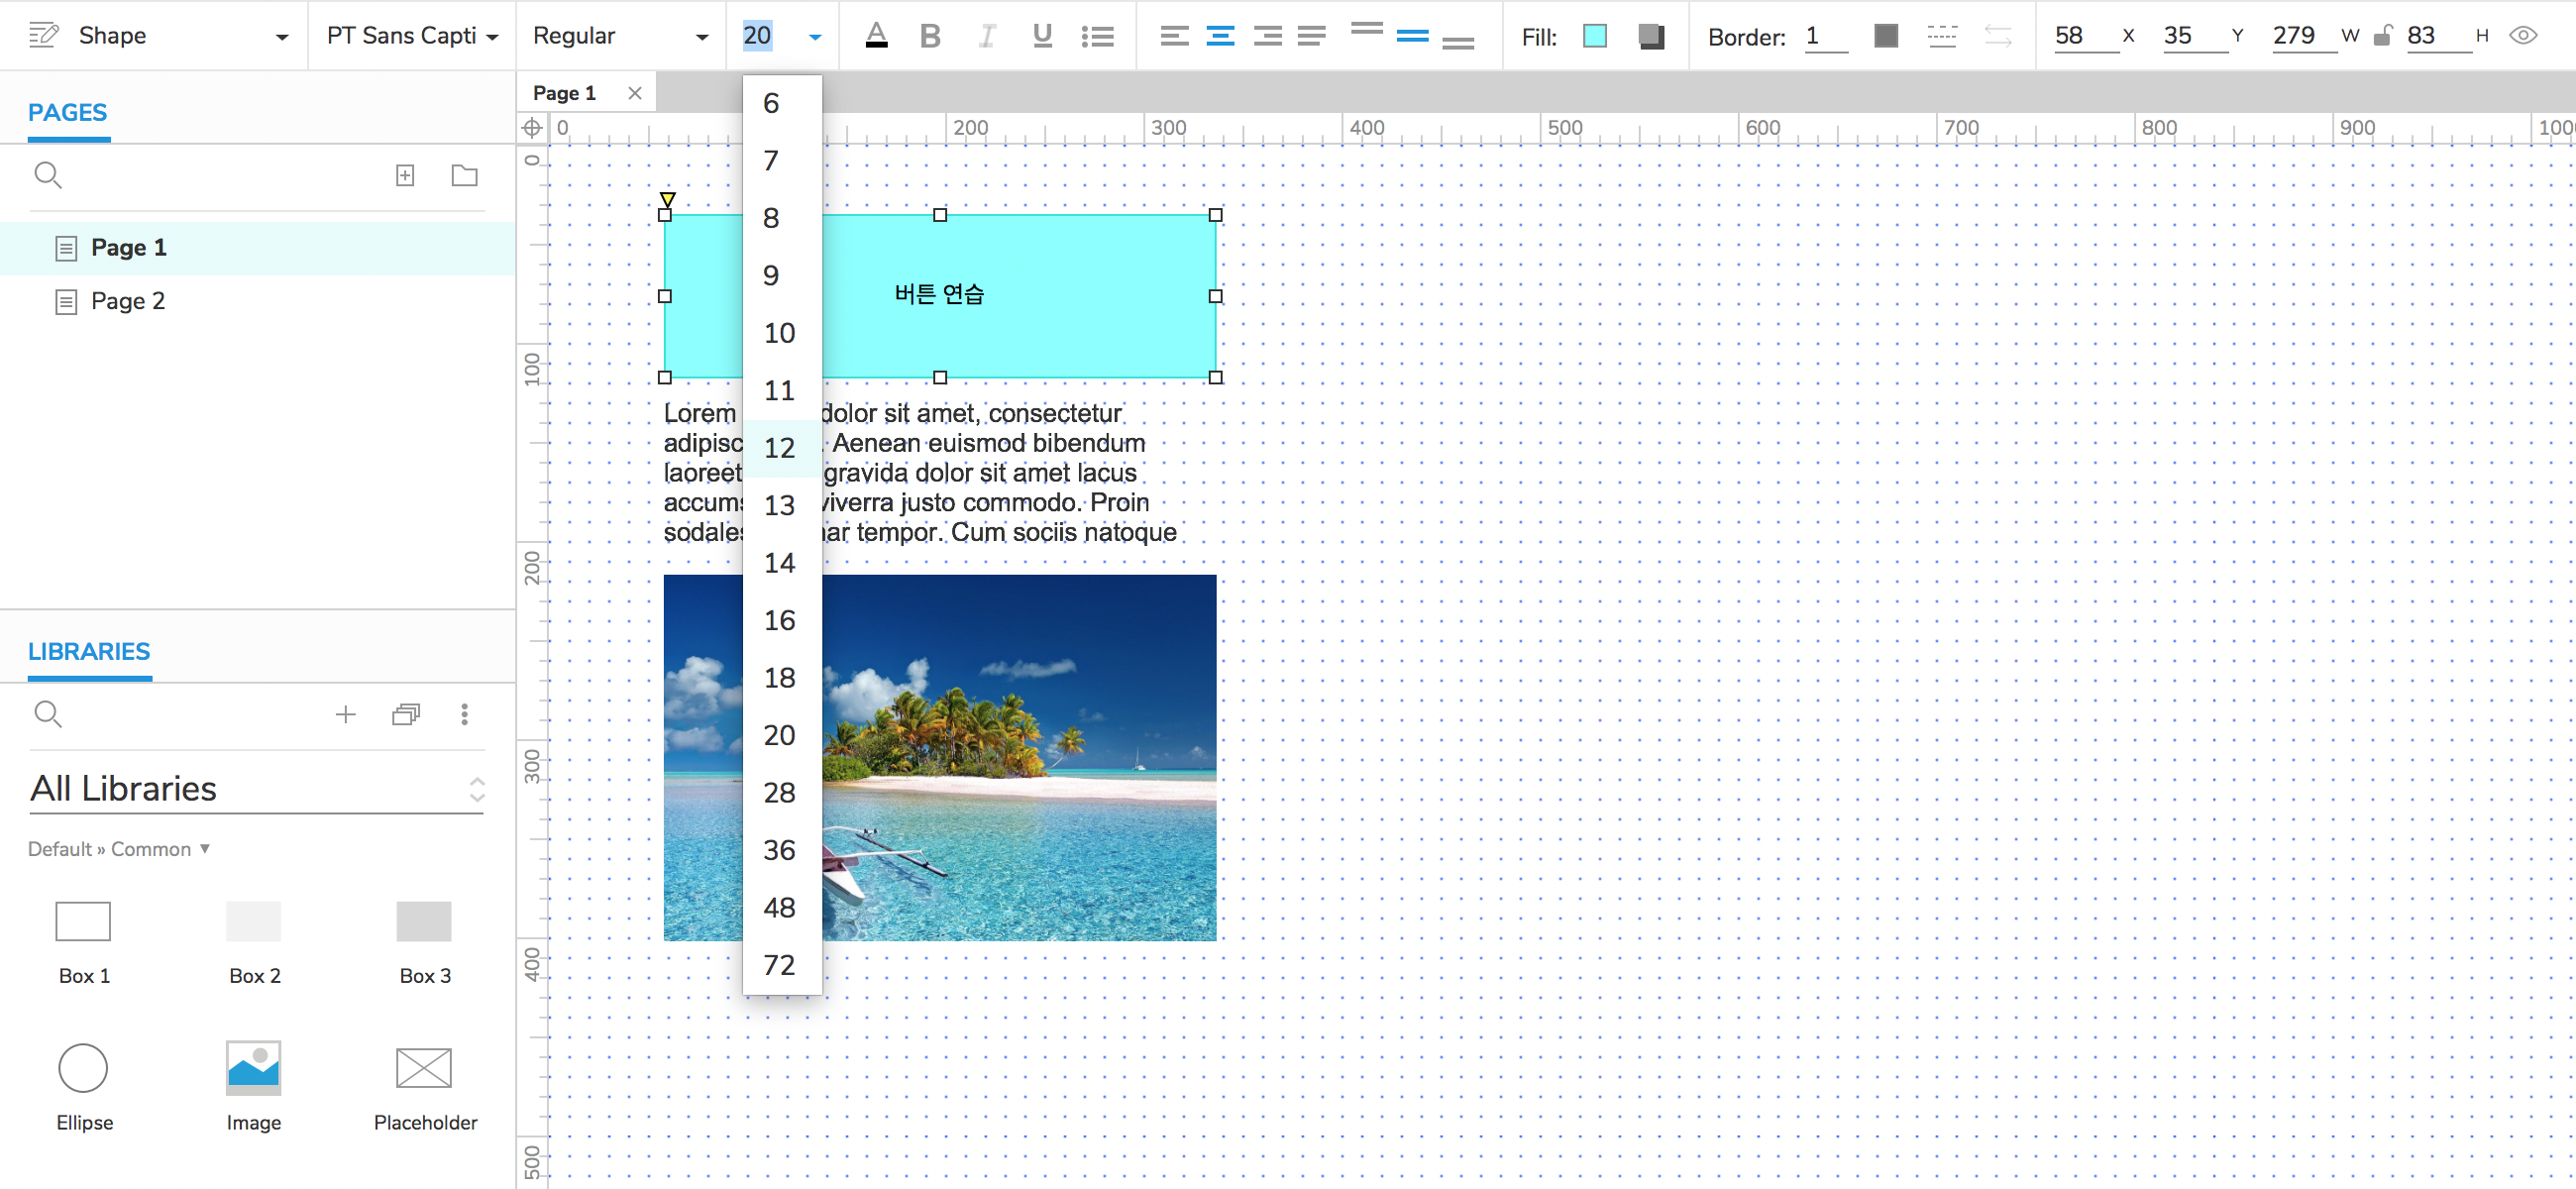Click the border width input field
The width and height of the screenshot is (2576, 1189).
1825,37
